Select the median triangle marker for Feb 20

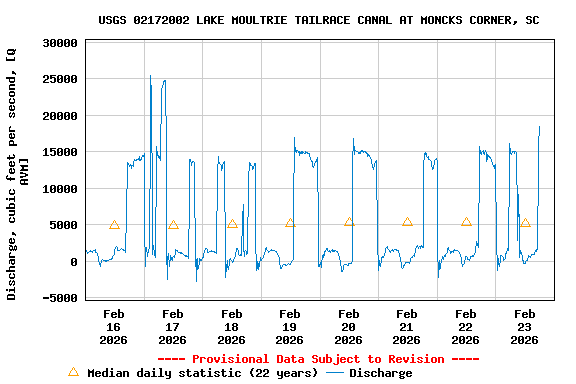point(349,222)
